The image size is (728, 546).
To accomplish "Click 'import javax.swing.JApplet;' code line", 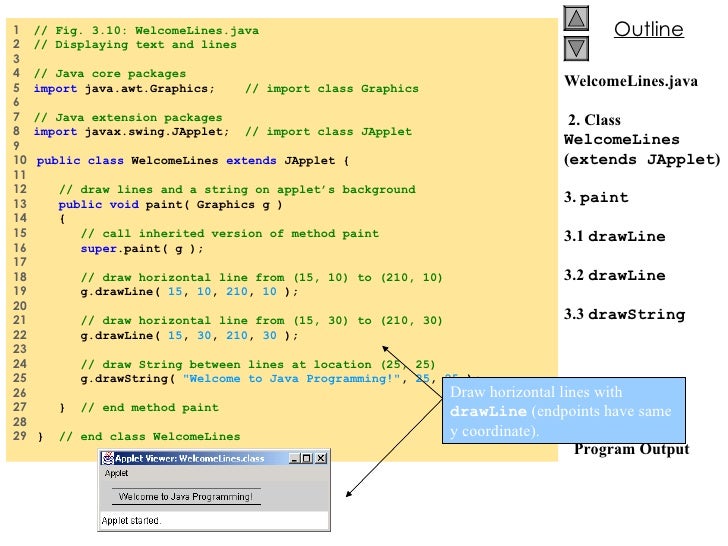I will tap(131, 131).
